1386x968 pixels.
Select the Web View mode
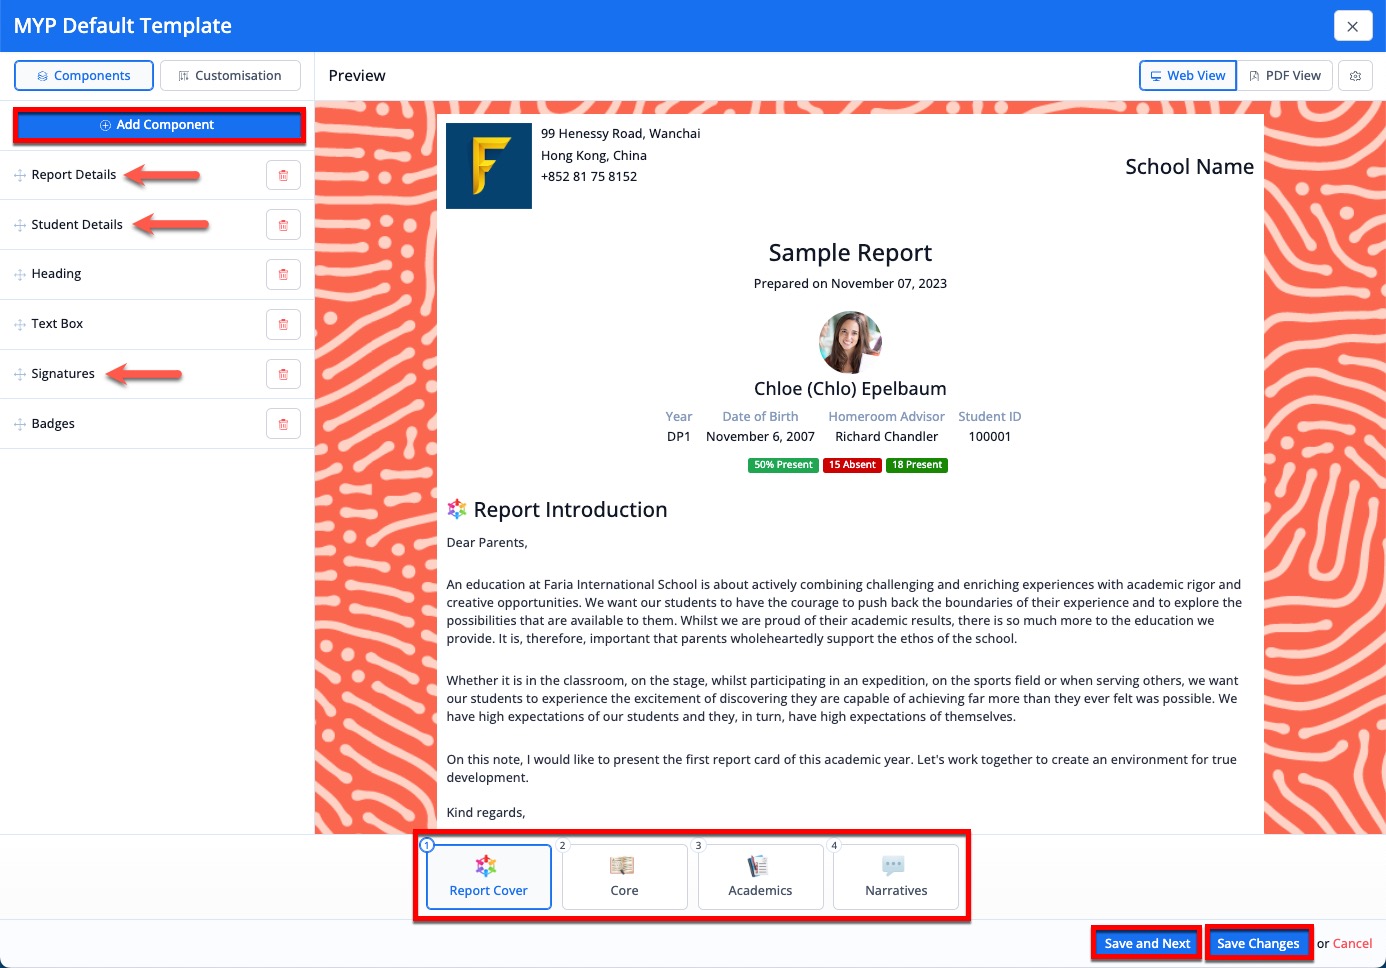coord(1188,76)
